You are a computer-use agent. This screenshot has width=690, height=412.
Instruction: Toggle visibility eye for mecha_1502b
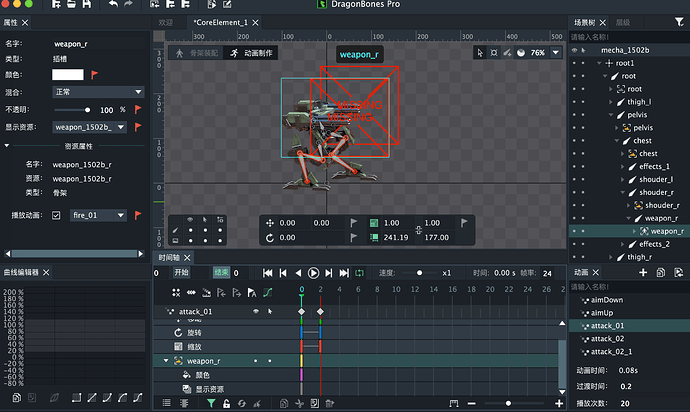click(x=574, y=50)
